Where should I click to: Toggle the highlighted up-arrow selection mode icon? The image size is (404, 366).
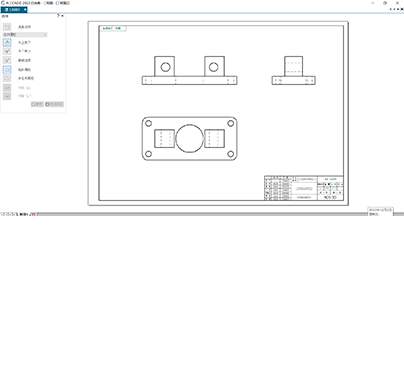7,42
